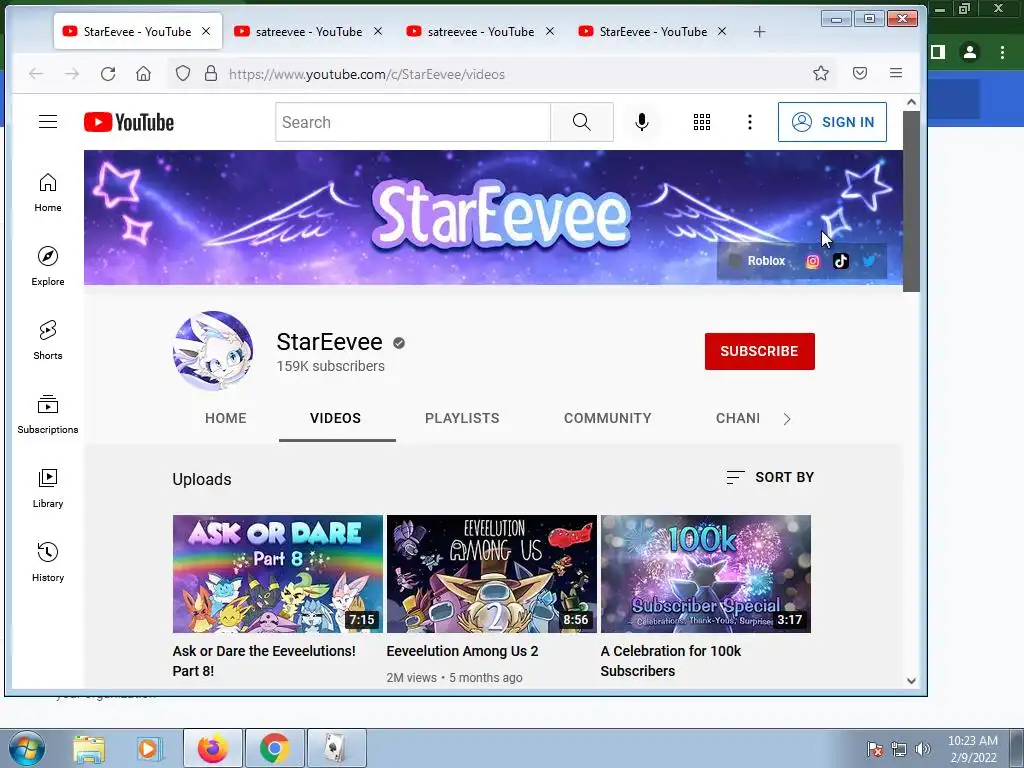Open Windows Media Player from taskbar
Viewport: 1024px width, 768px height.
point(148,748)
